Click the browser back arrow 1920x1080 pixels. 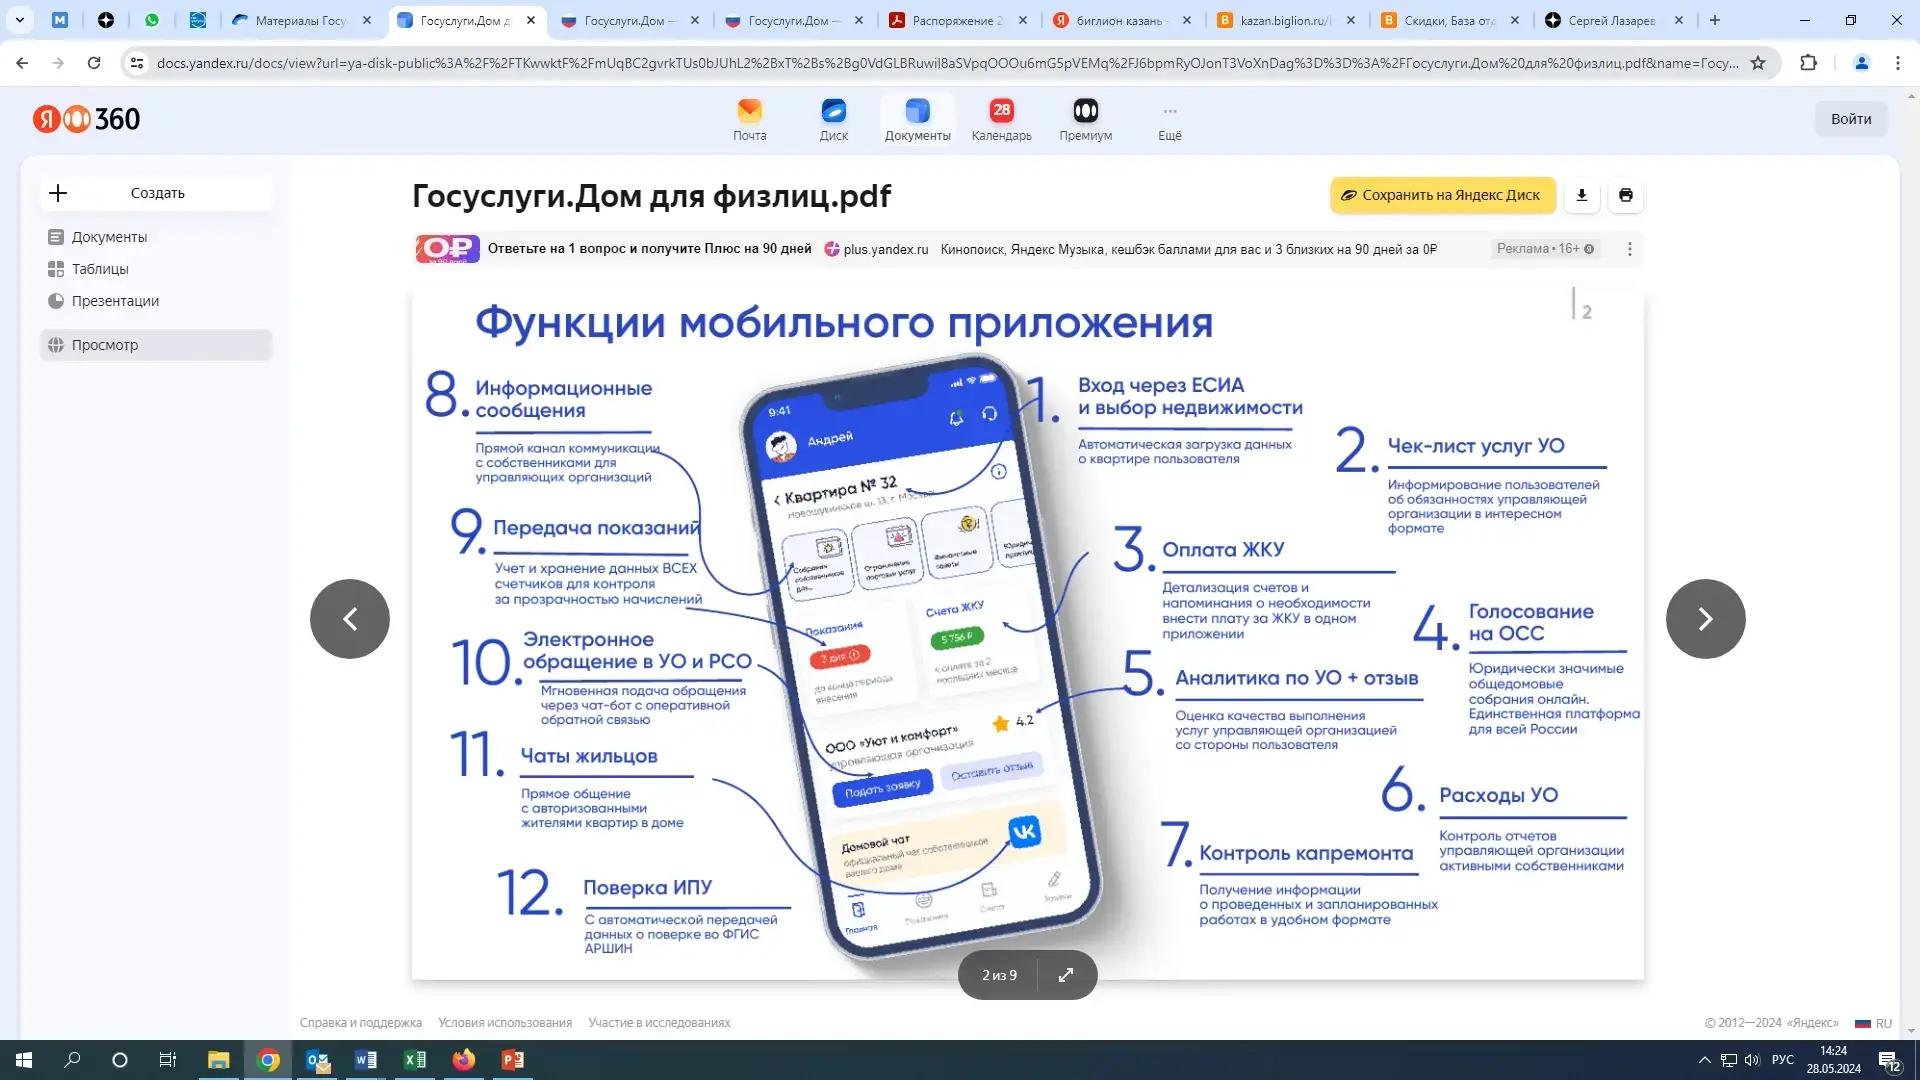[22, 63]
